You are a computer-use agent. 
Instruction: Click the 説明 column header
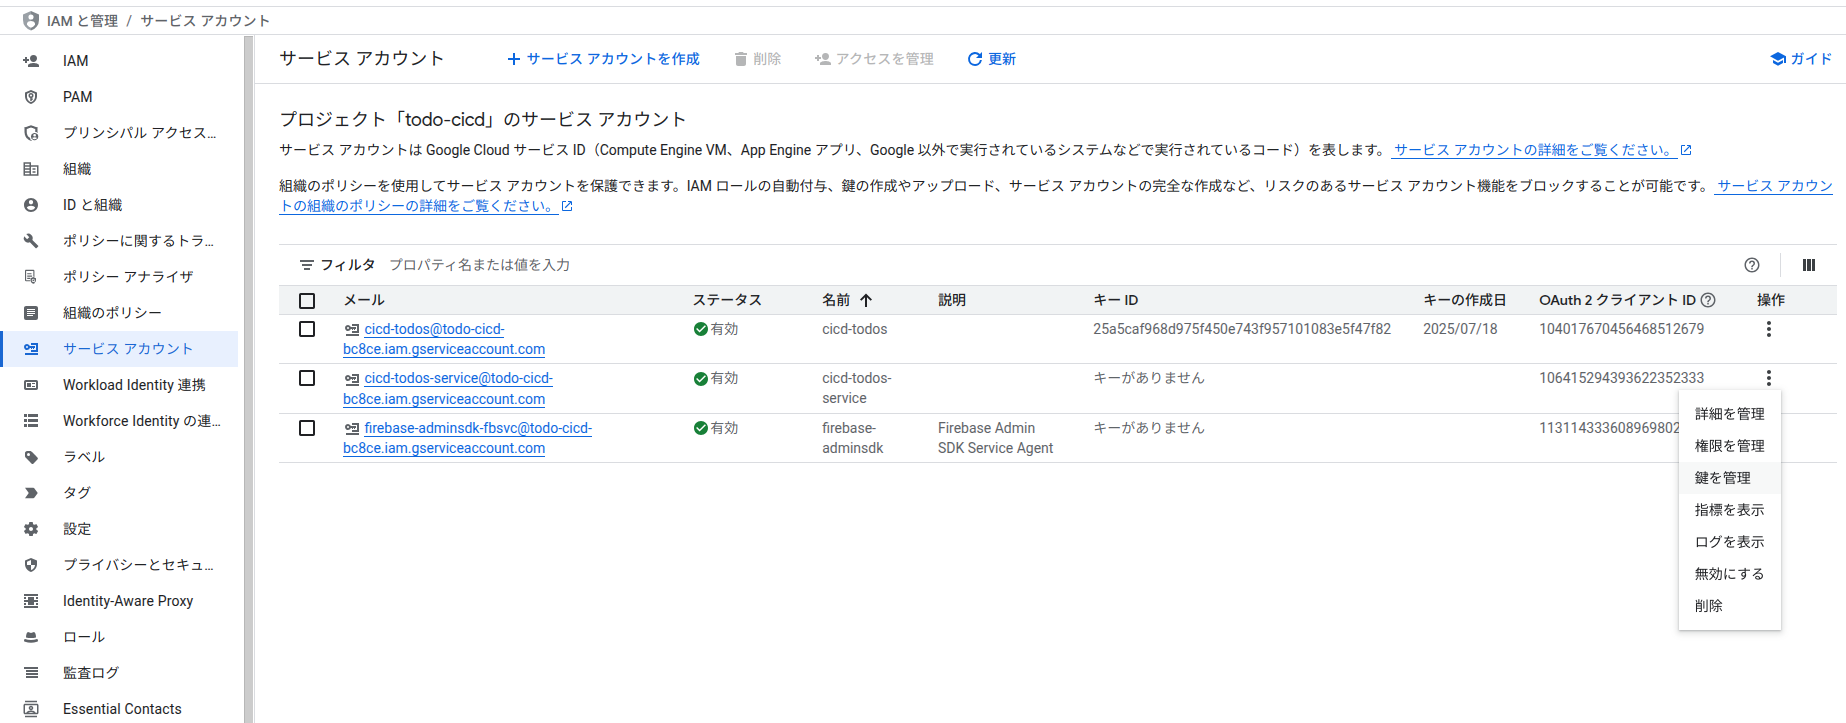pyautogui.click(x=952, y=300)
